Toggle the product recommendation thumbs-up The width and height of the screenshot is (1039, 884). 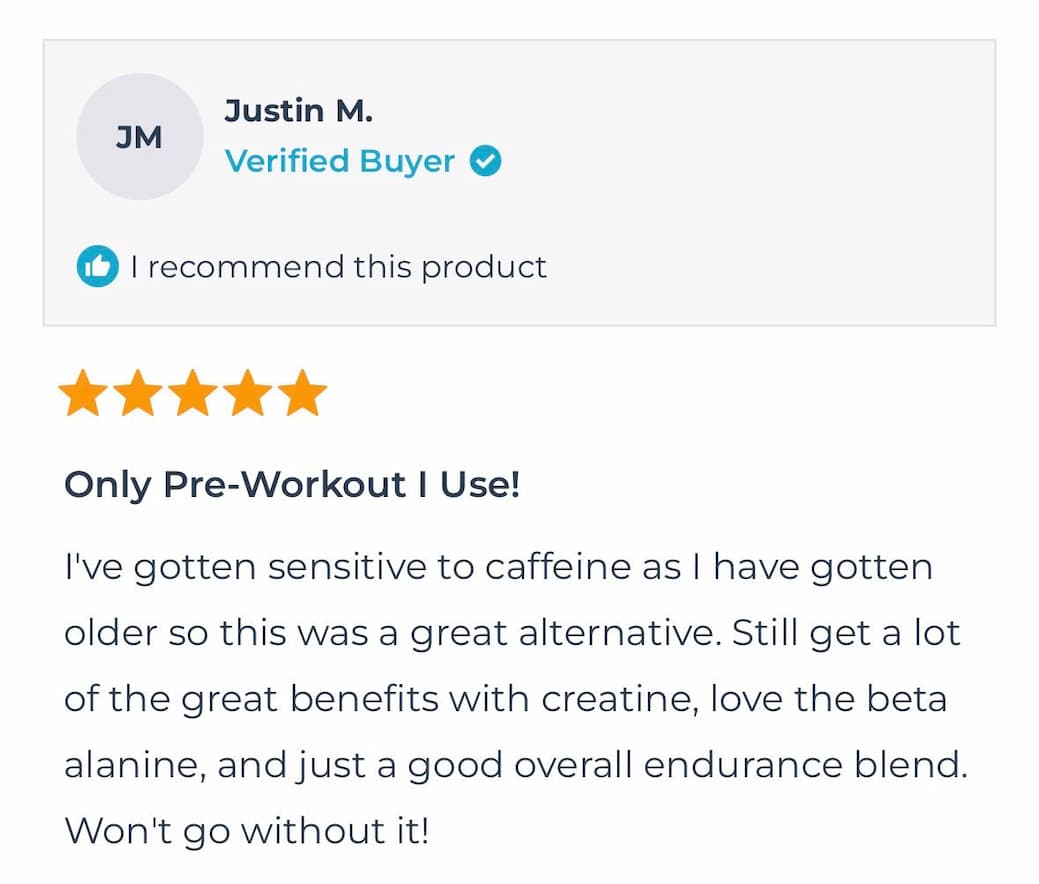[x=98, y=267]
